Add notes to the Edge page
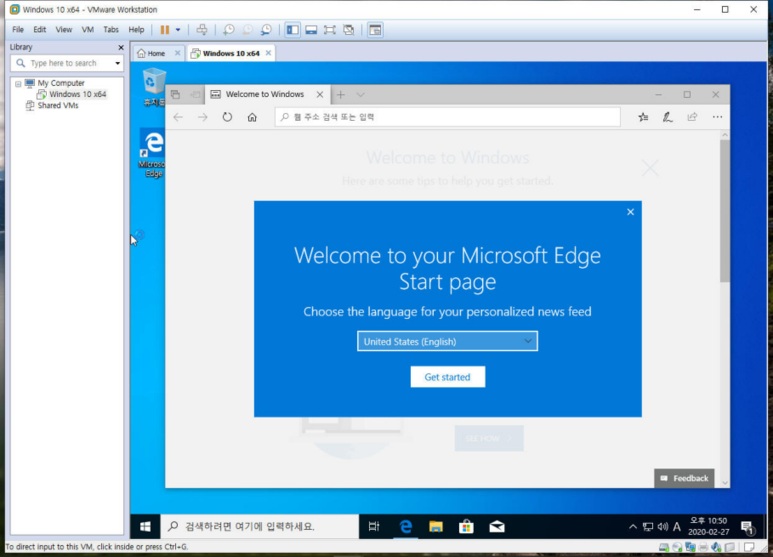Screen dimensions: 773x557 coord(668,117)
